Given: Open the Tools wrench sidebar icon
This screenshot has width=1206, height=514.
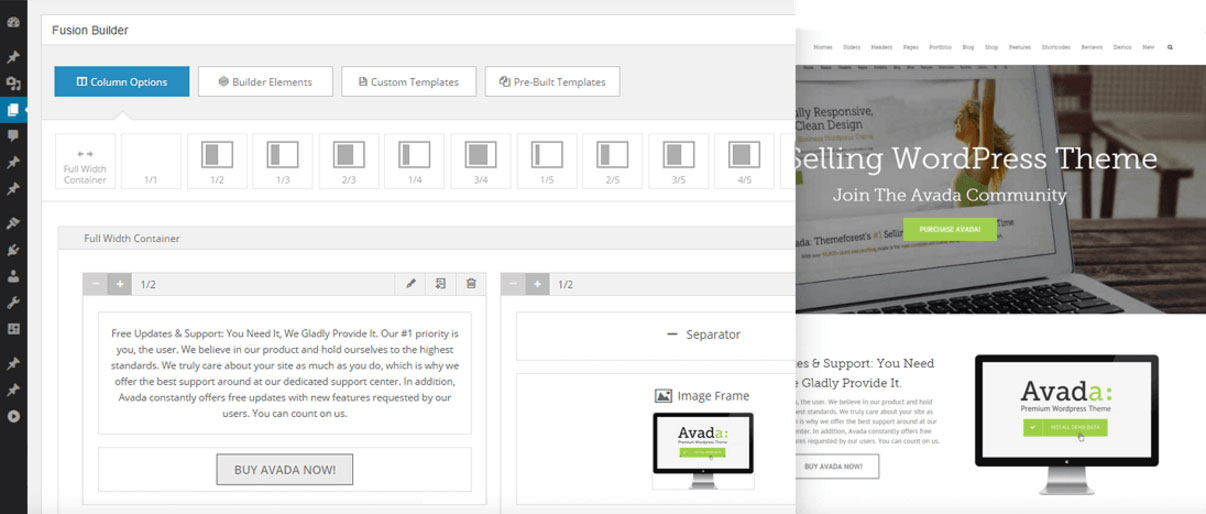Looking at the screenshot, I should 13,302.
